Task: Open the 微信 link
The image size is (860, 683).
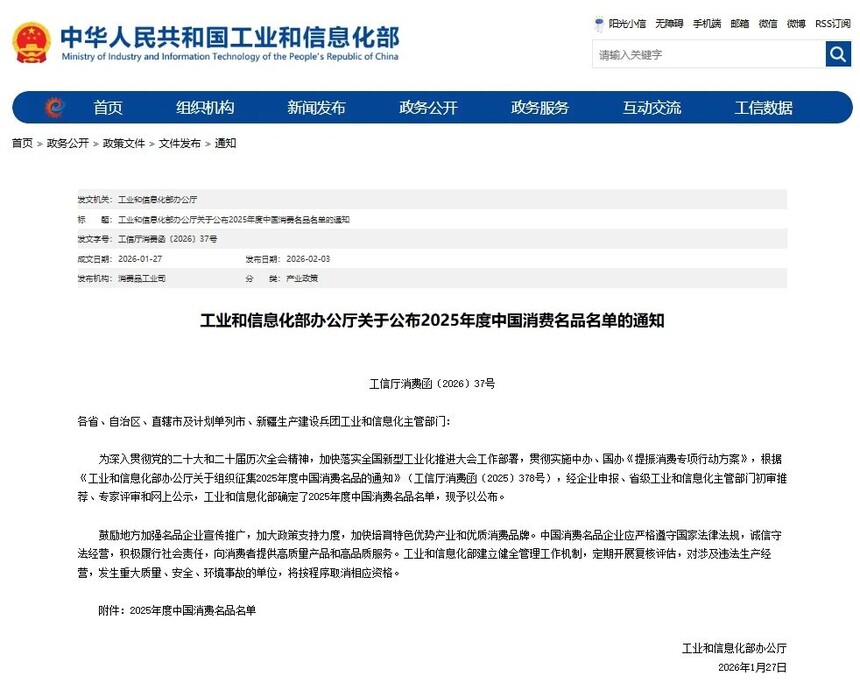Action: coord(768,24)
